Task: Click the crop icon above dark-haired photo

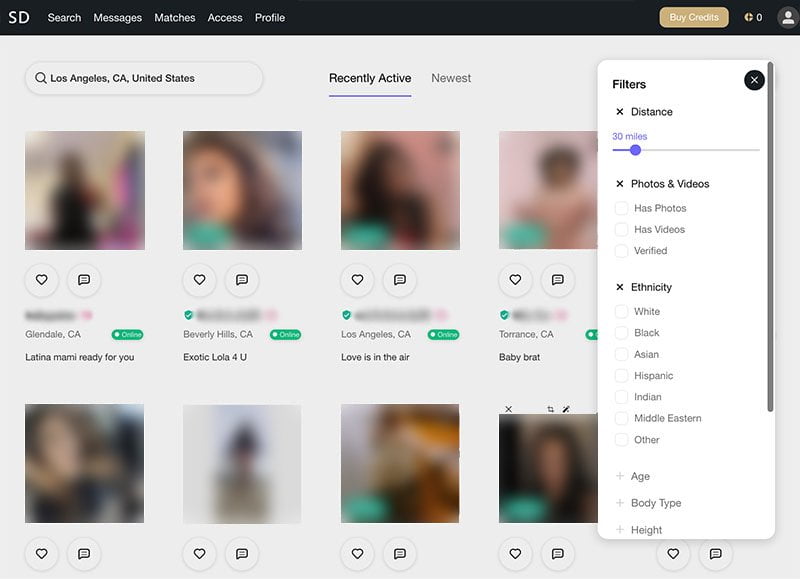Action: pyautogui.click(x=550, y=409)
